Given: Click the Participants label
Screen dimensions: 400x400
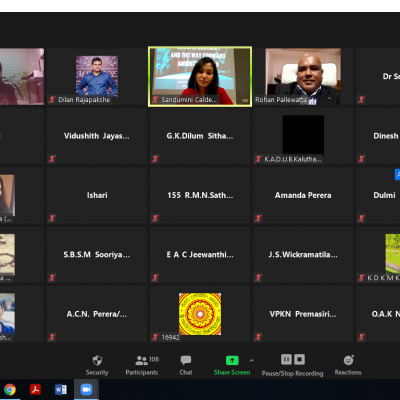Looking at the screenshot, I should tap(142, 372).
